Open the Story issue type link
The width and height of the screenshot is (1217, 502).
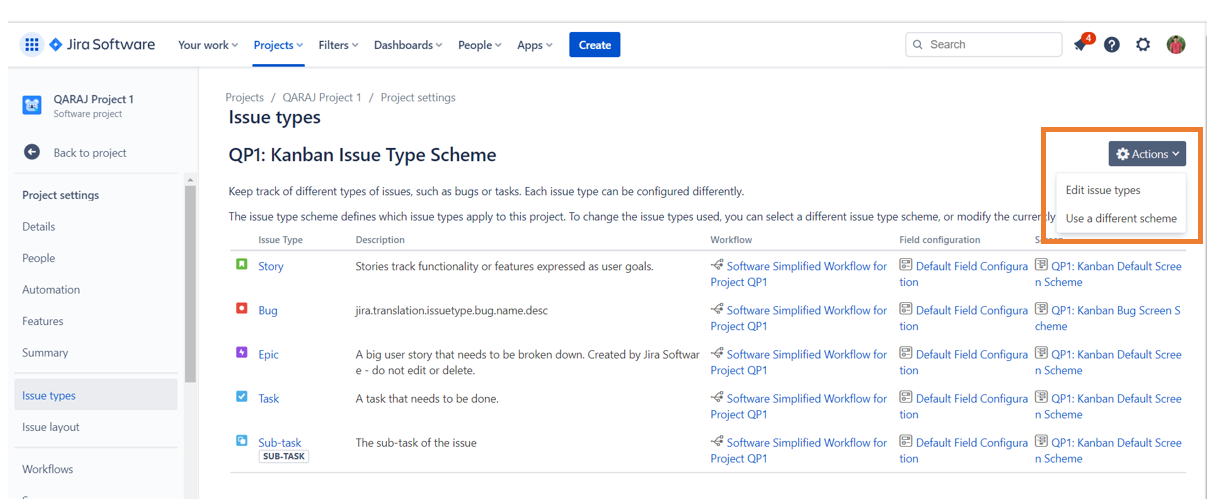271,267
